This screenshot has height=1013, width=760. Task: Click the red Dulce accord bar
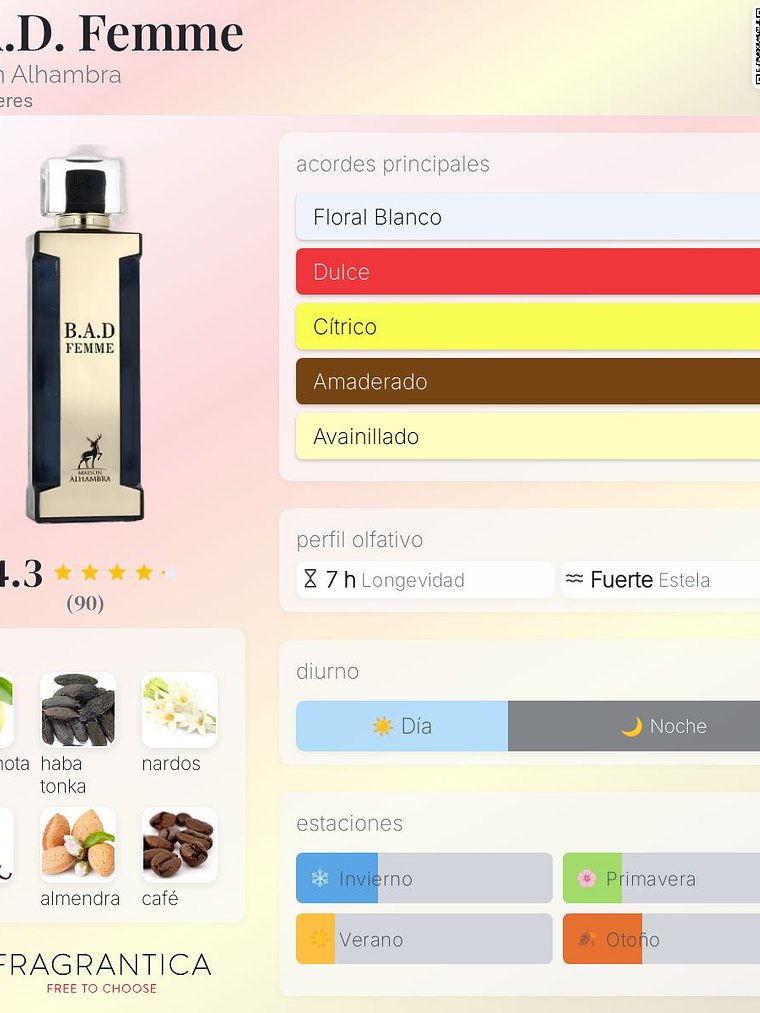click(x=528, y=272)
